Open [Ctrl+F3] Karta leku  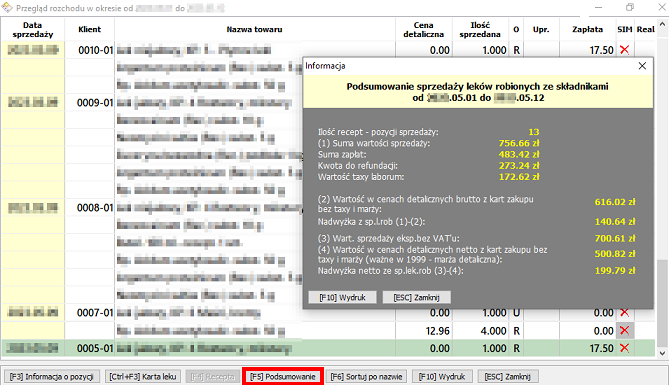click(x=143, y=376)
